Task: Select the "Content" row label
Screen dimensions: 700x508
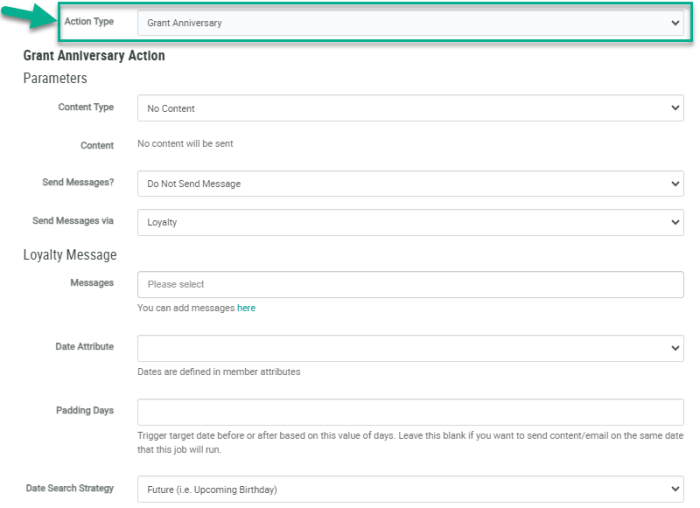Action: click(x=97, y=145)
